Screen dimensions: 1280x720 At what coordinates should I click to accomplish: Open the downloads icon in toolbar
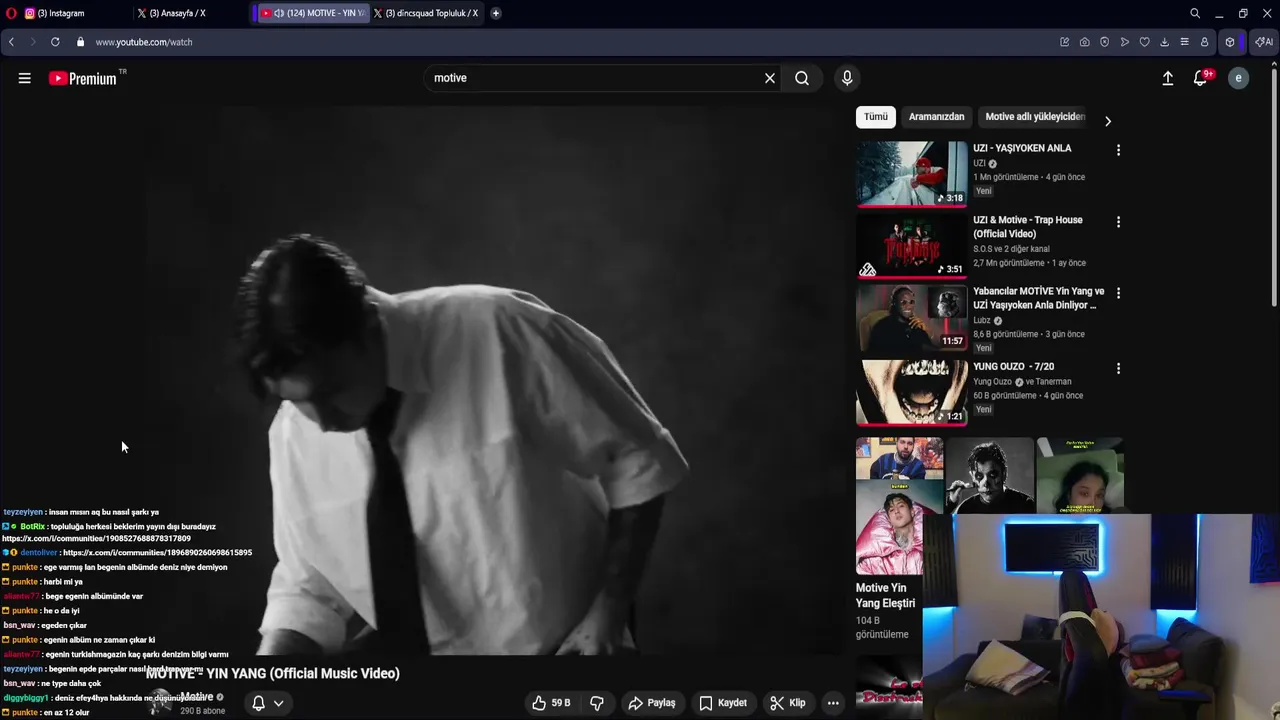point(1165,42)
